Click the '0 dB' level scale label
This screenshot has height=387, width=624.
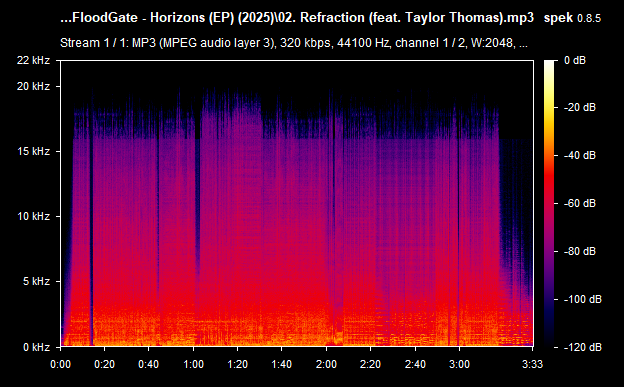(x=575, y=60)
